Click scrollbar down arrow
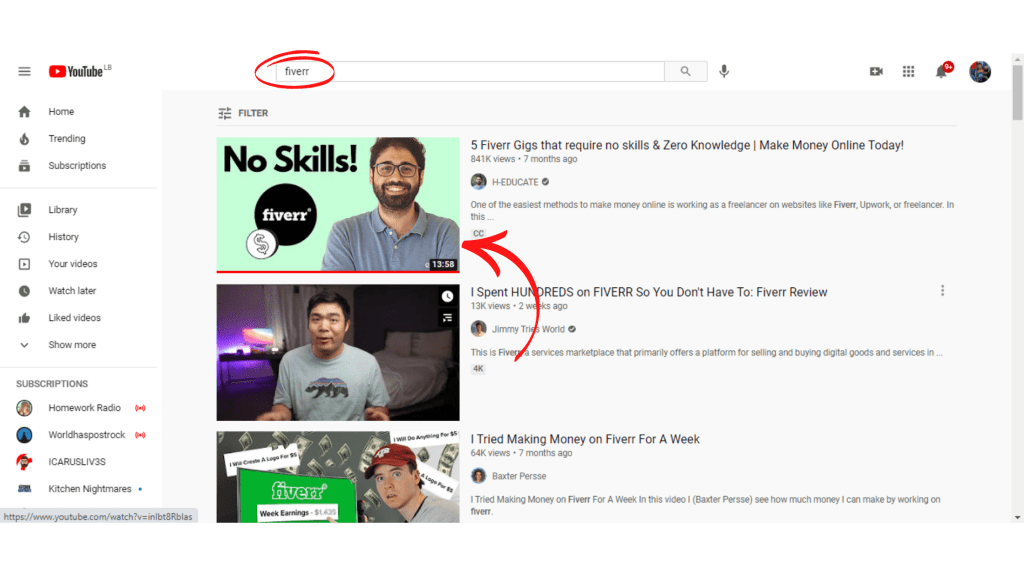 pyautogui.click(x=1017, y=517)
